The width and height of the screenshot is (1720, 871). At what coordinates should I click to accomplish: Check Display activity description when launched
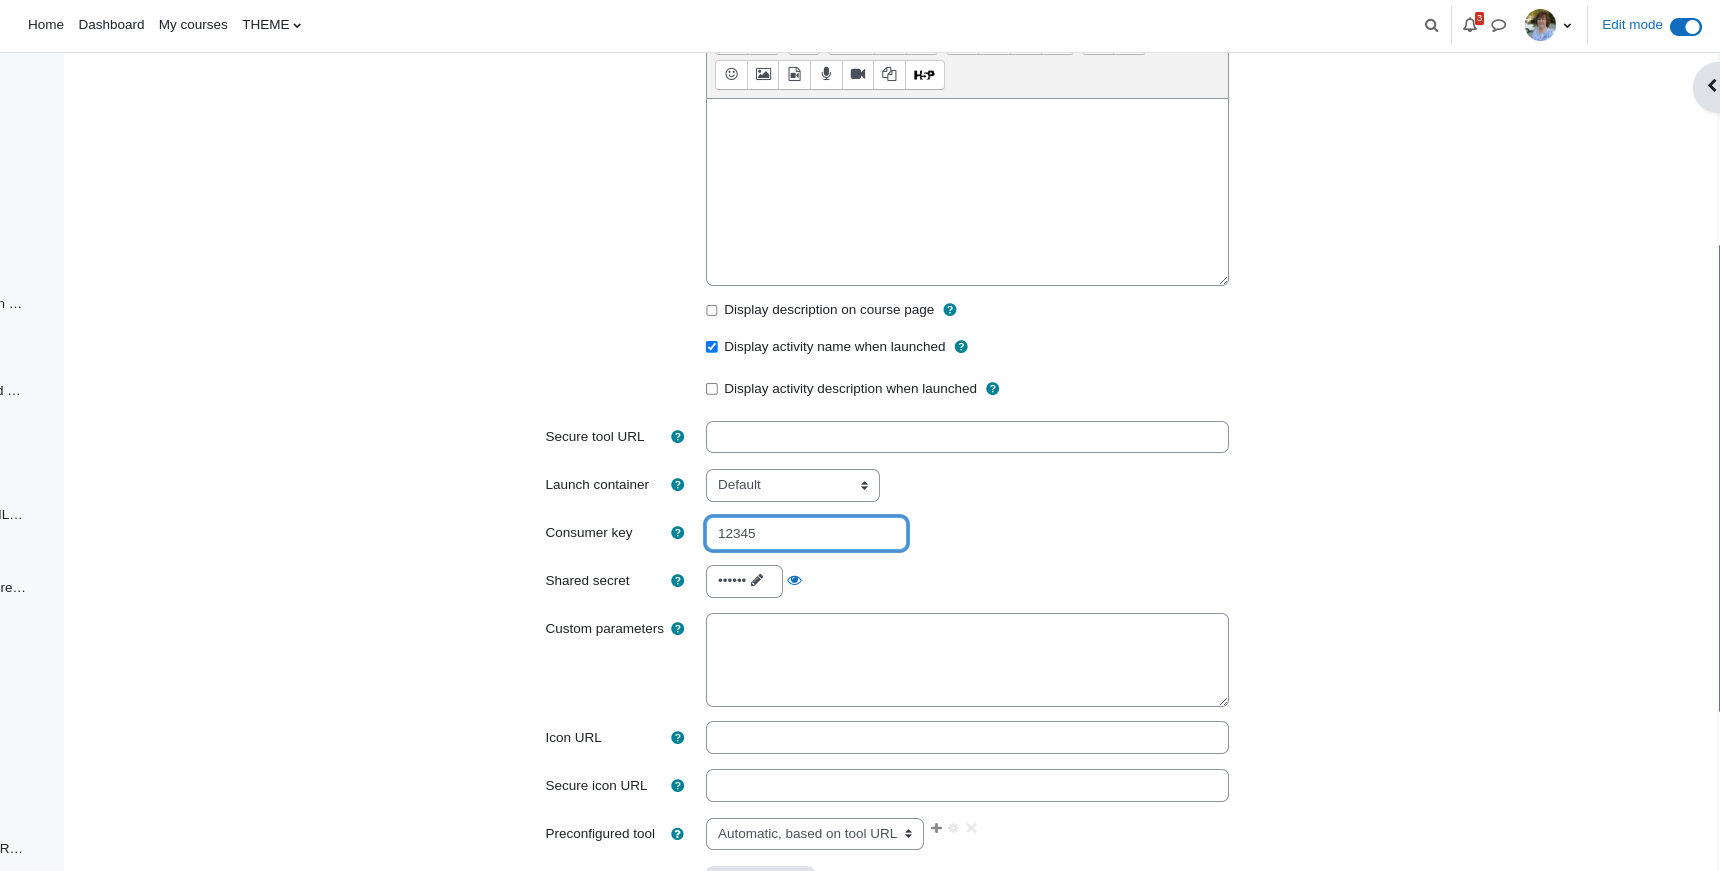point(712,389)
